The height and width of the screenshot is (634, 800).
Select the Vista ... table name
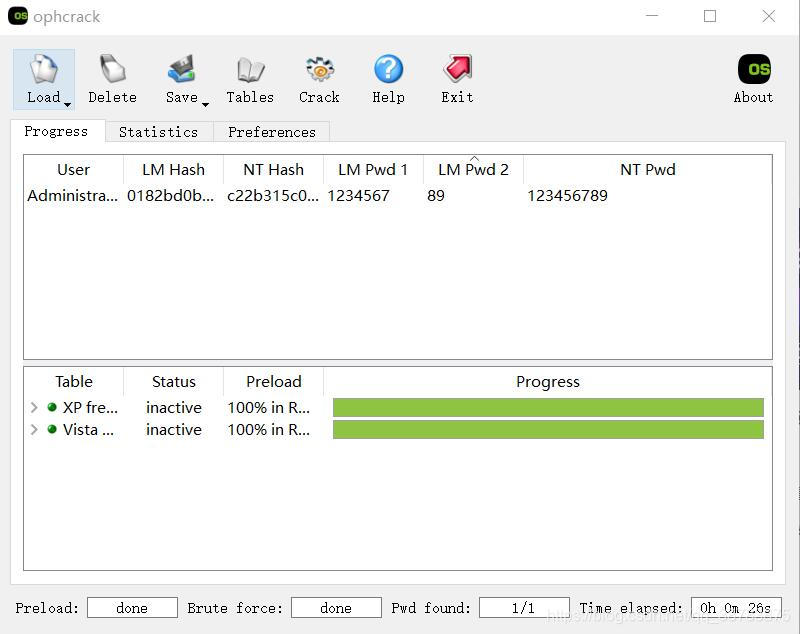(88, 429)
